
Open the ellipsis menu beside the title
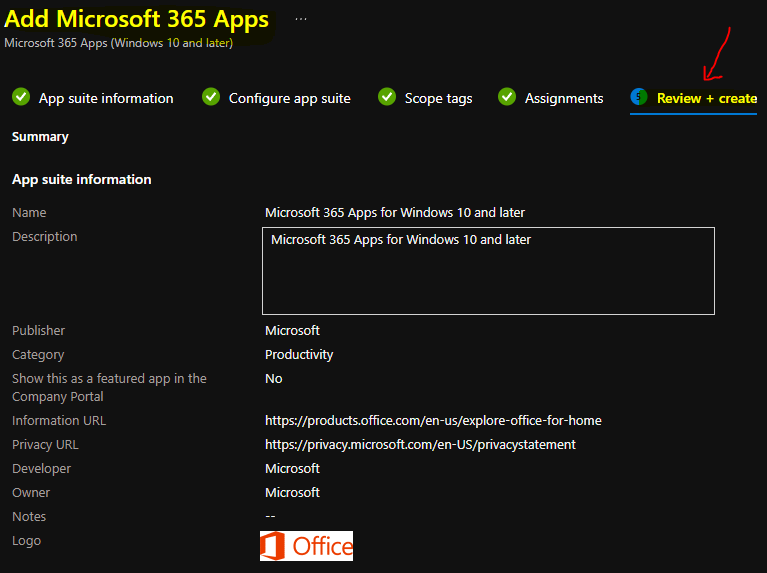[x=301, y=19]
